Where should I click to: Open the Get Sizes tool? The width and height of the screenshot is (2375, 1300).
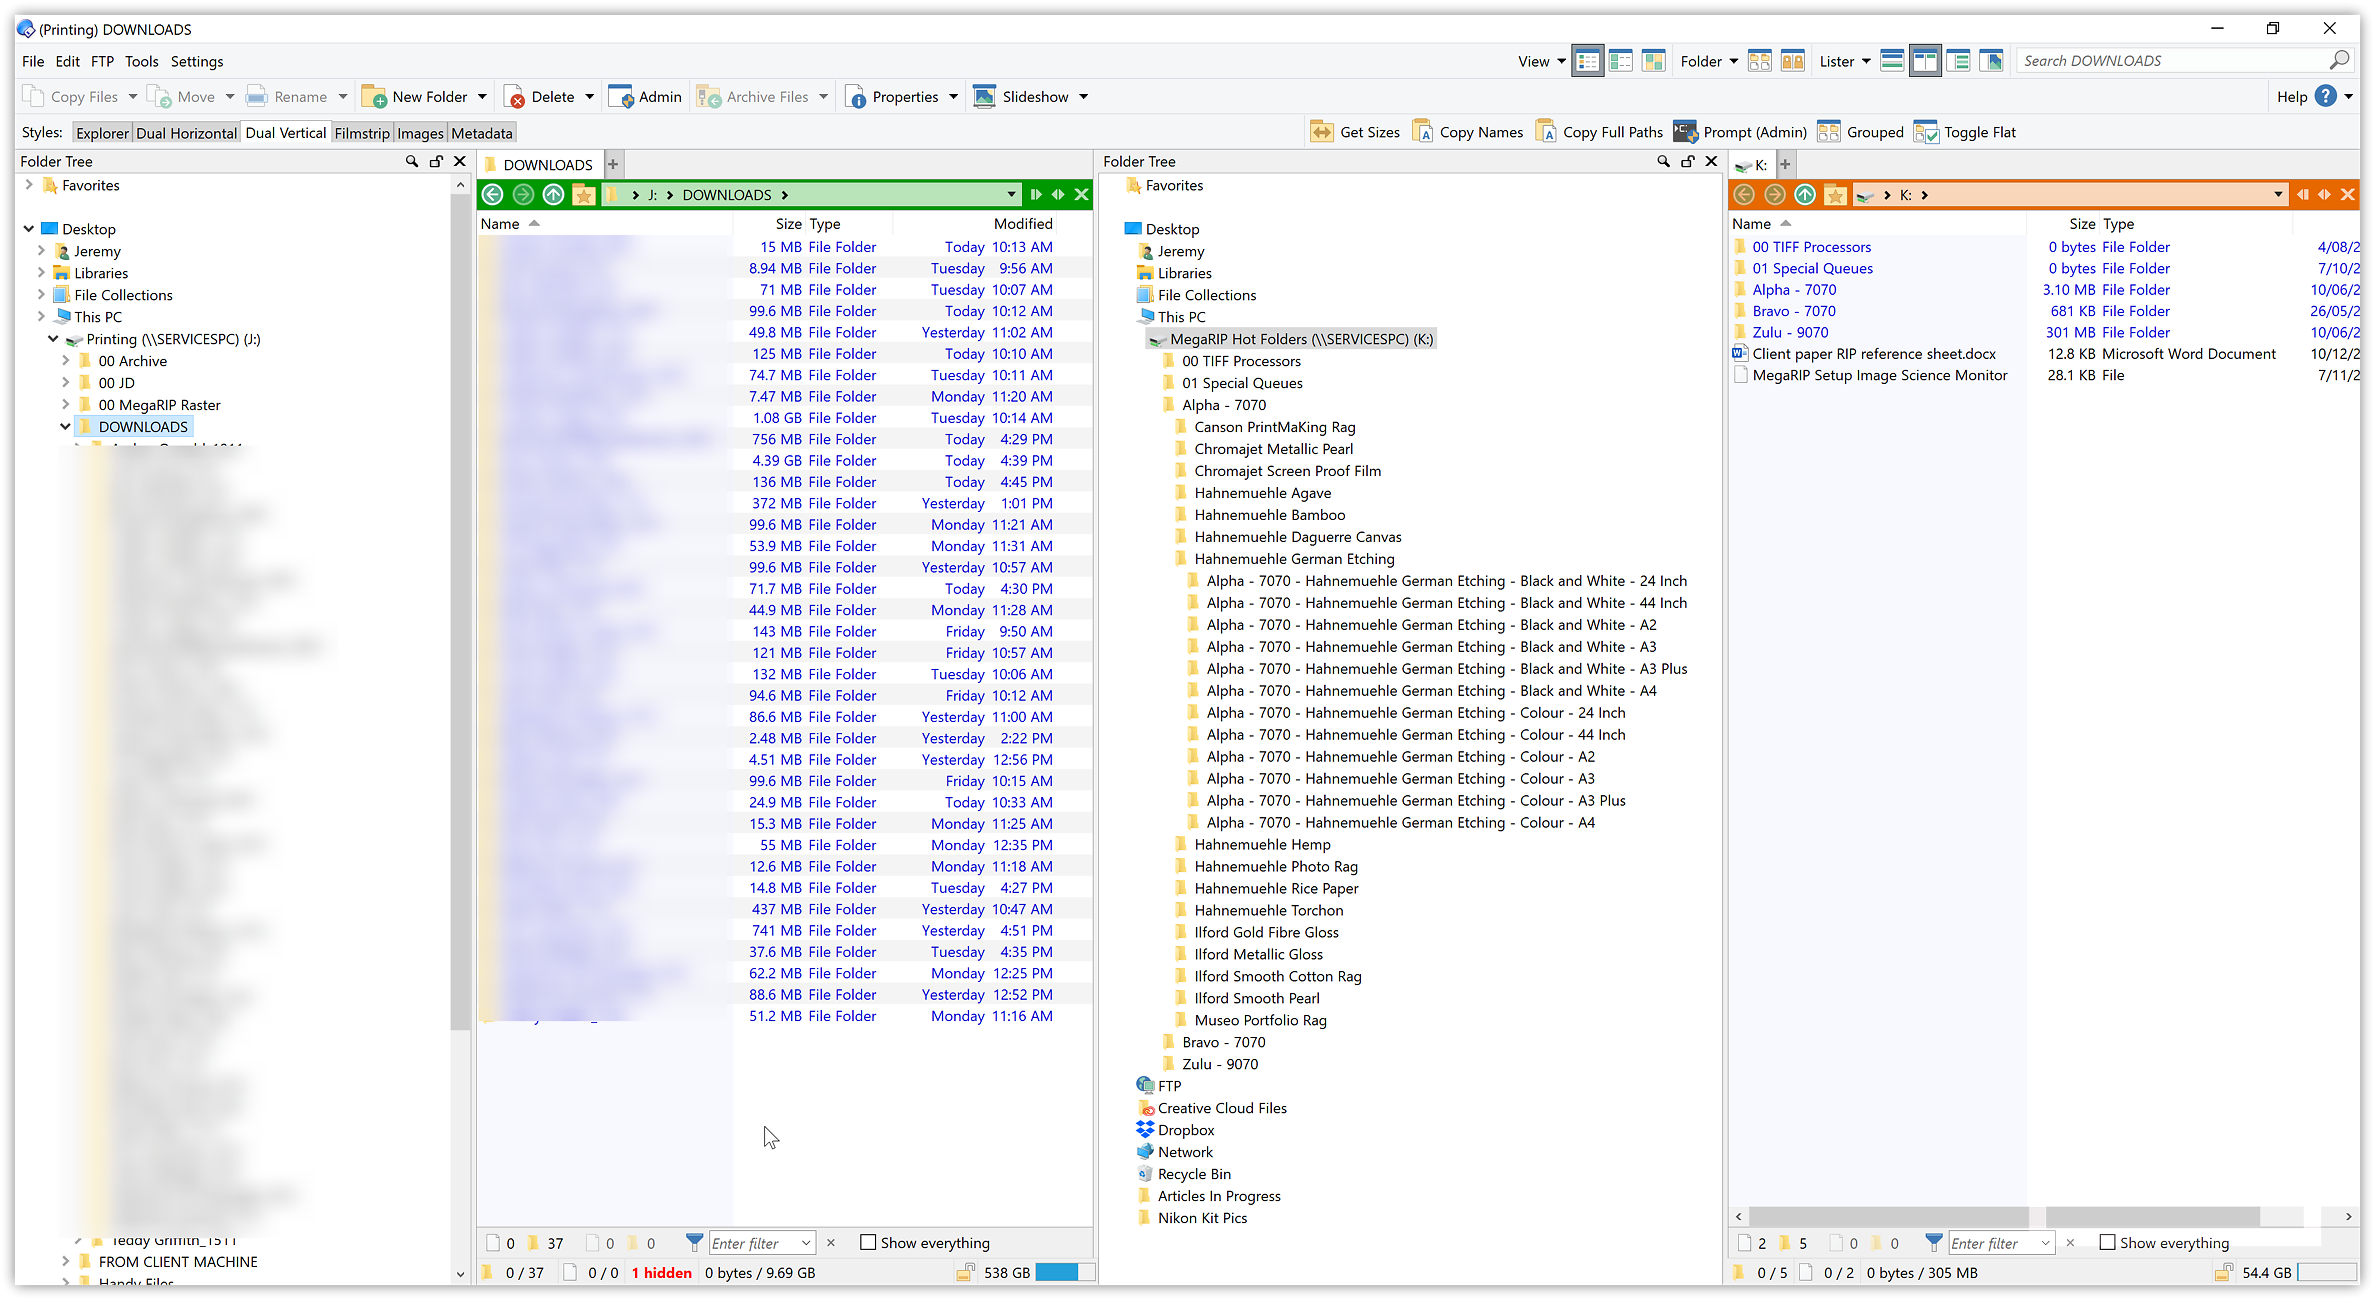1355,131
